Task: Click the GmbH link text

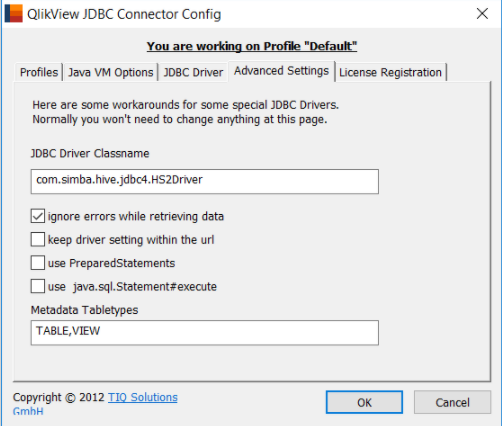Action: click(x=28, y=411)
